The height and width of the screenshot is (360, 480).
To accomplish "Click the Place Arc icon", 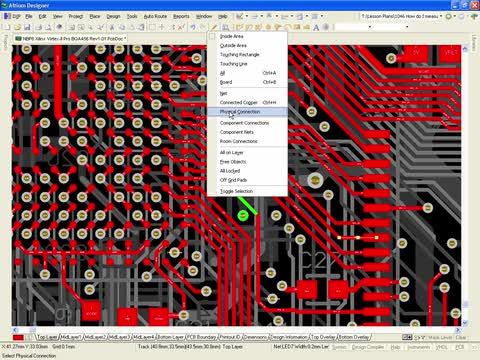I will (x=287, y=27).
